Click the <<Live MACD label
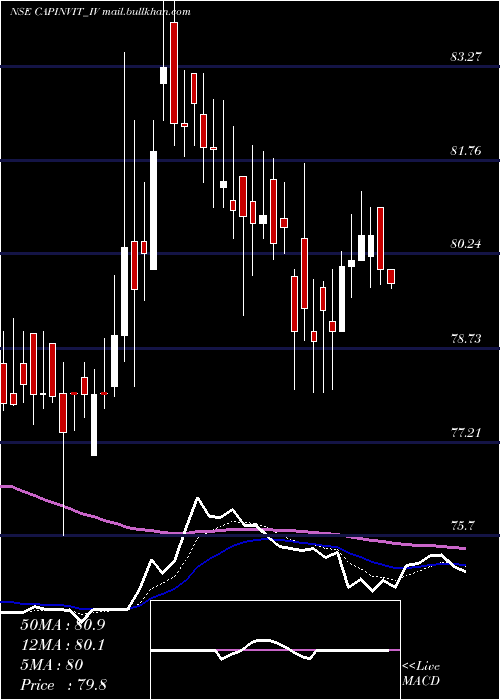Viewport: 500px width, 700px height. (x=421, y=673)
